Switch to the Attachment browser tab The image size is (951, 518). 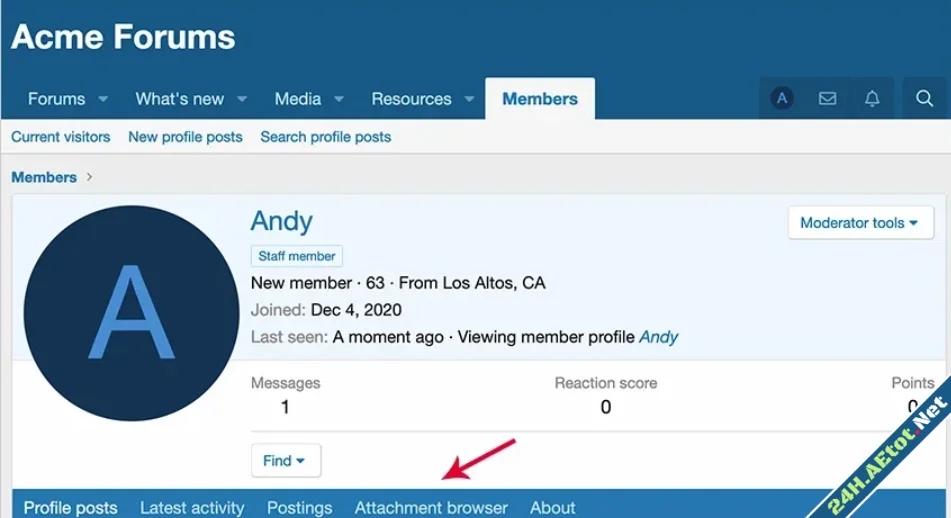click(431, 507)
